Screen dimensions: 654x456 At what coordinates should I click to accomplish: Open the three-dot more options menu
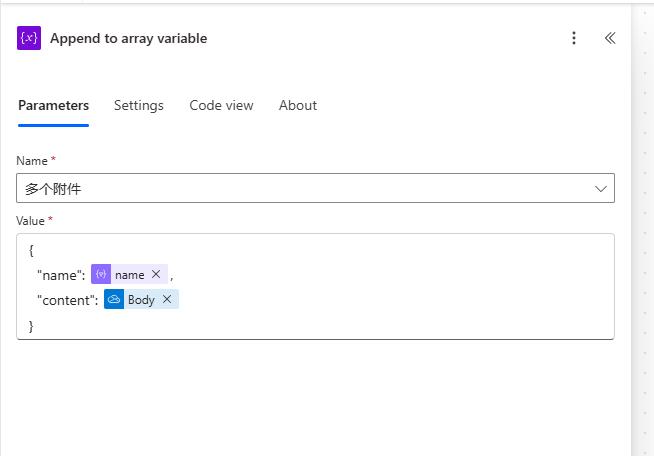tap(574, 38)
